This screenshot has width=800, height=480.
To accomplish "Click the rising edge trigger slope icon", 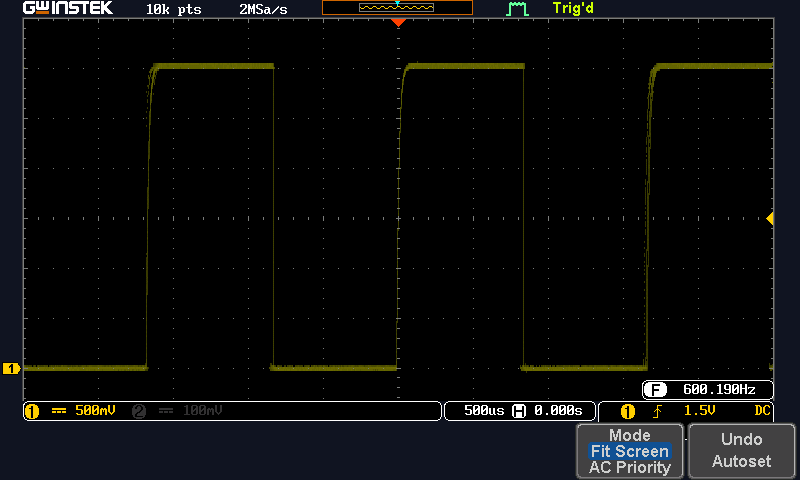I will [x=656, y=411].
